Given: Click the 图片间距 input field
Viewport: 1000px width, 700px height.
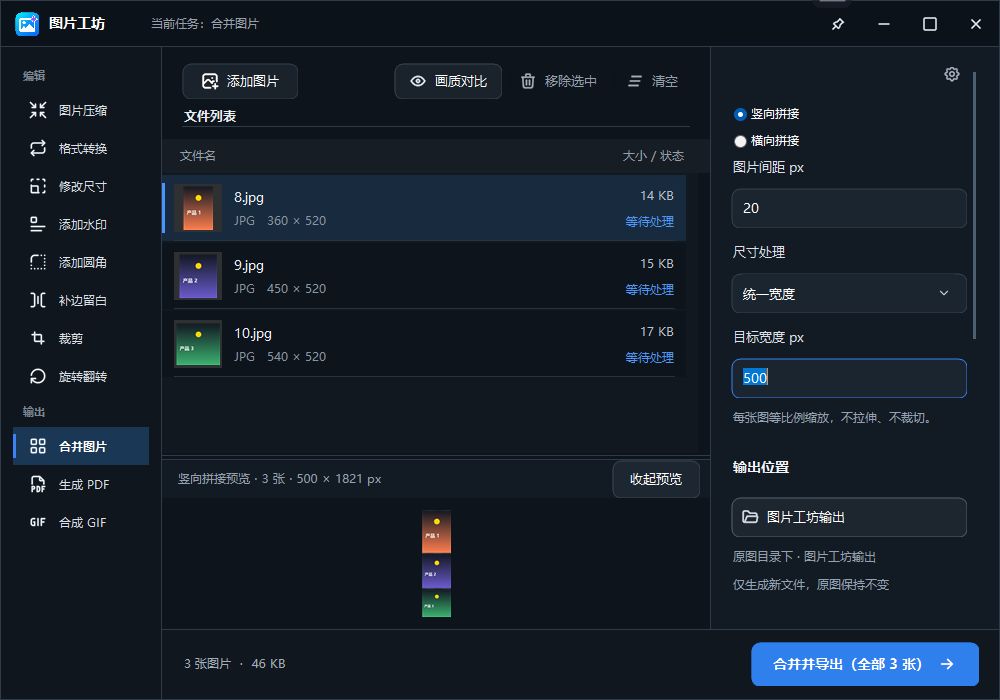Looking at the screenshot, I should click(x=849, y=208).
